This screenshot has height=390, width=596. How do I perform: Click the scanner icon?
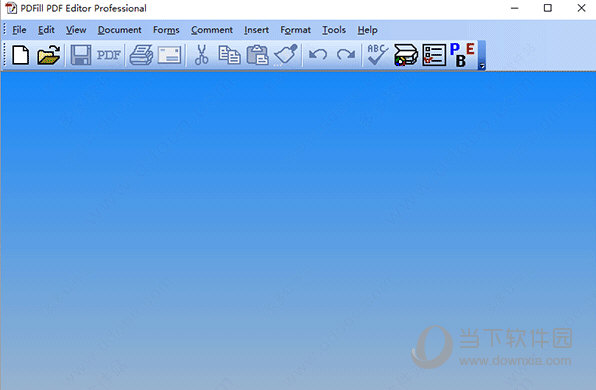[x=406, y=55]
